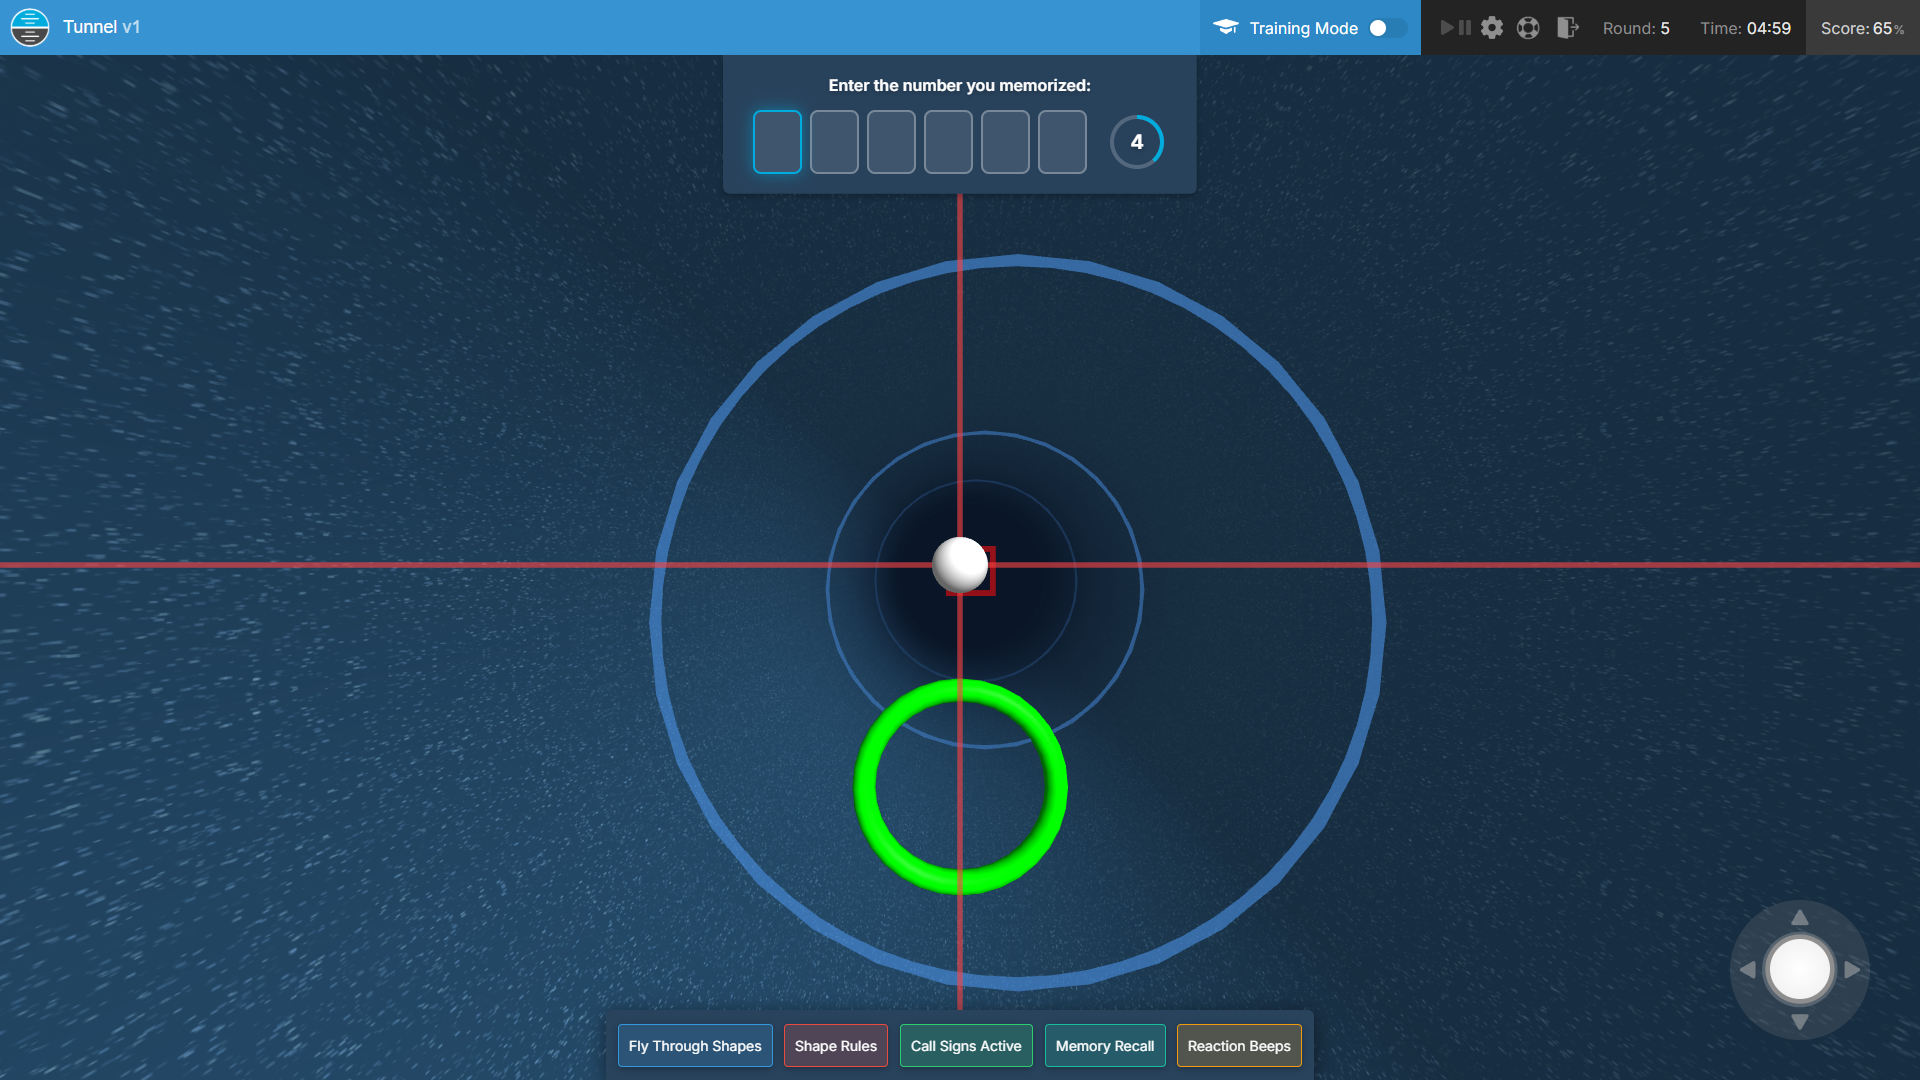Click the white joystick center knob
Image resolution: width=1920 pixels, height=1080 pixels.
(x=1799, y=969)
